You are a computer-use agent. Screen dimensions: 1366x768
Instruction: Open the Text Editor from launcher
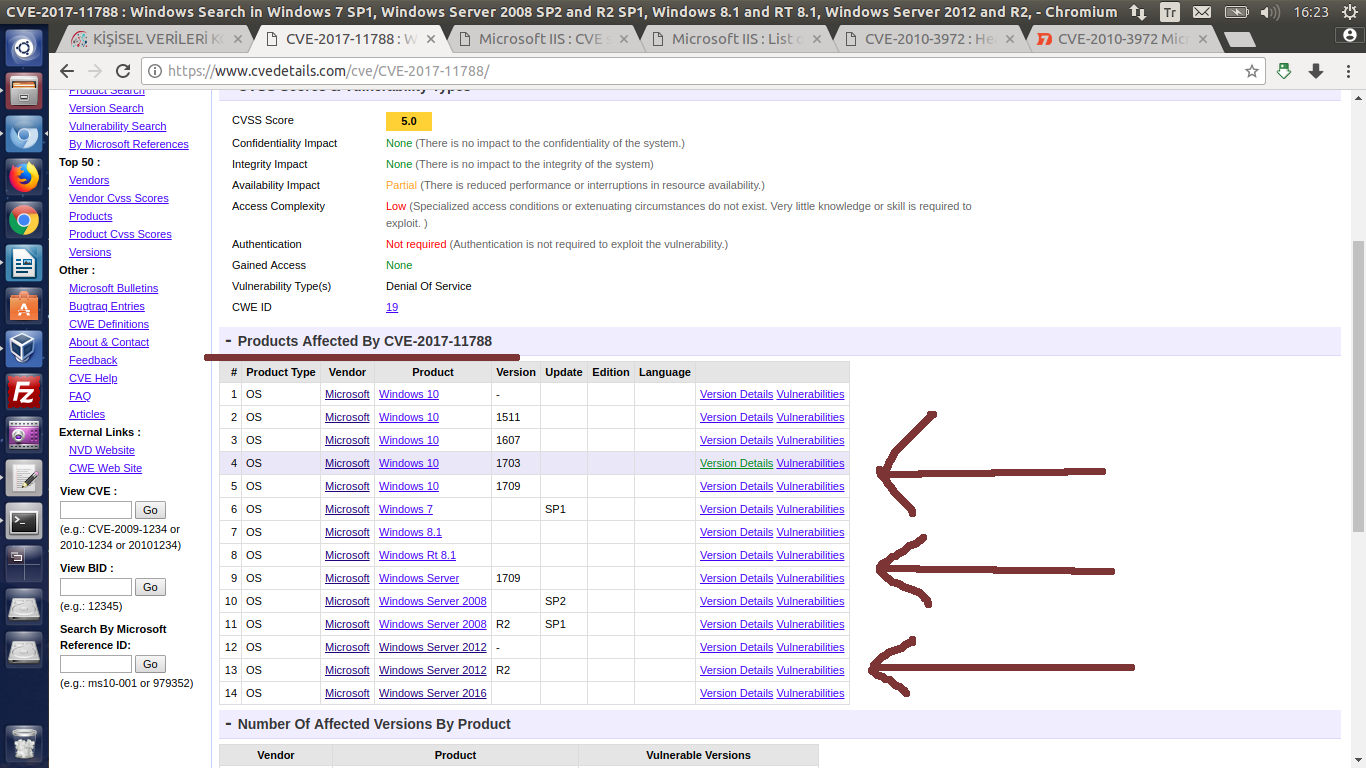tap(24, 478)
